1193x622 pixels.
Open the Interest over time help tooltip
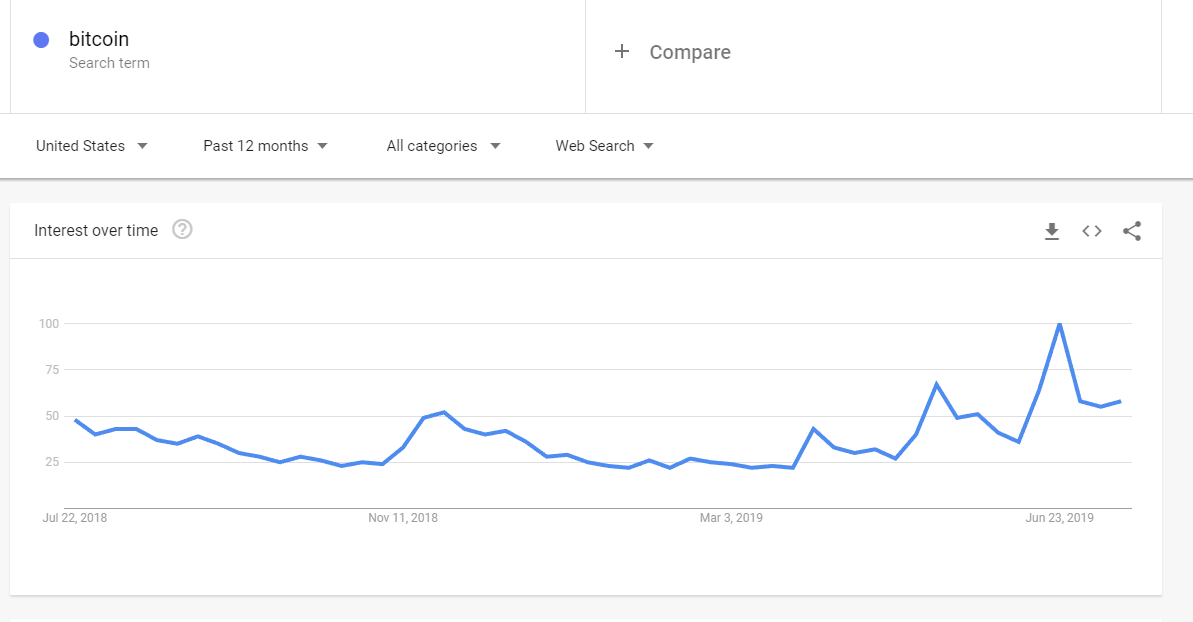click(x=182, y=230)
